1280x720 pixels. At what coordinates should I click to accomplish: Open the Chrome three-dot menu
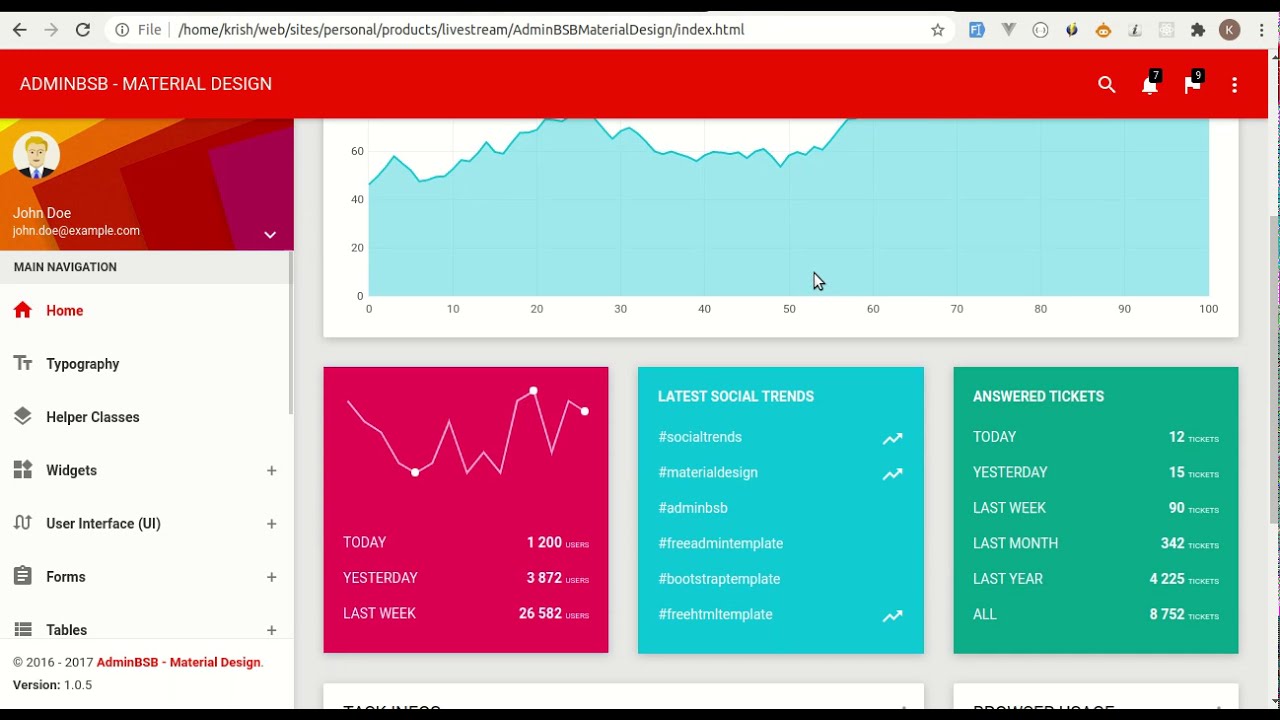pyautogui.click(x=1261, y=30)
